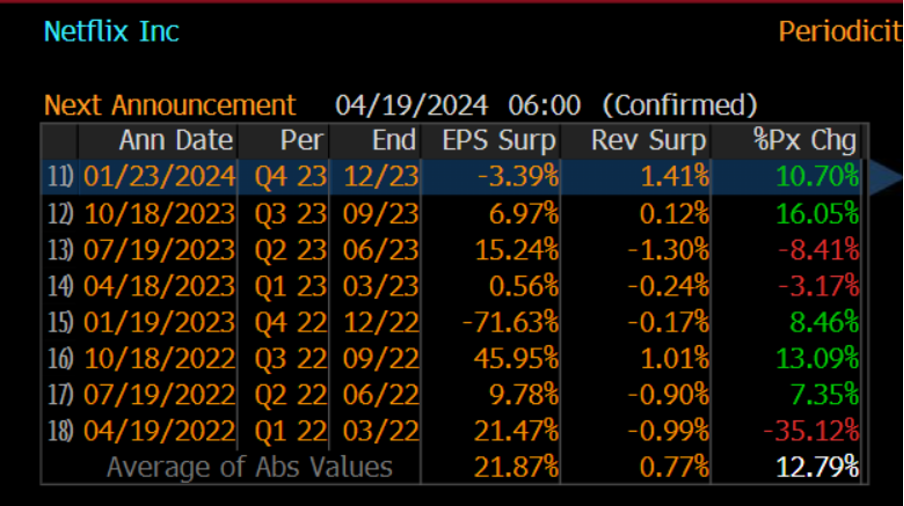Click the Netflix Inc title
This screenshot has height=506, width=904.
pos(111,31)
